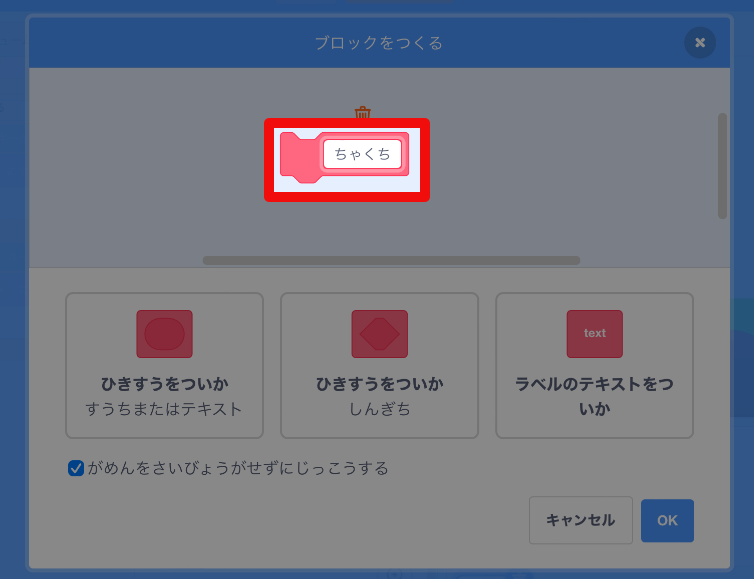
Task: Close the ブロックをつくる dialog
Action: pos(700,43)
